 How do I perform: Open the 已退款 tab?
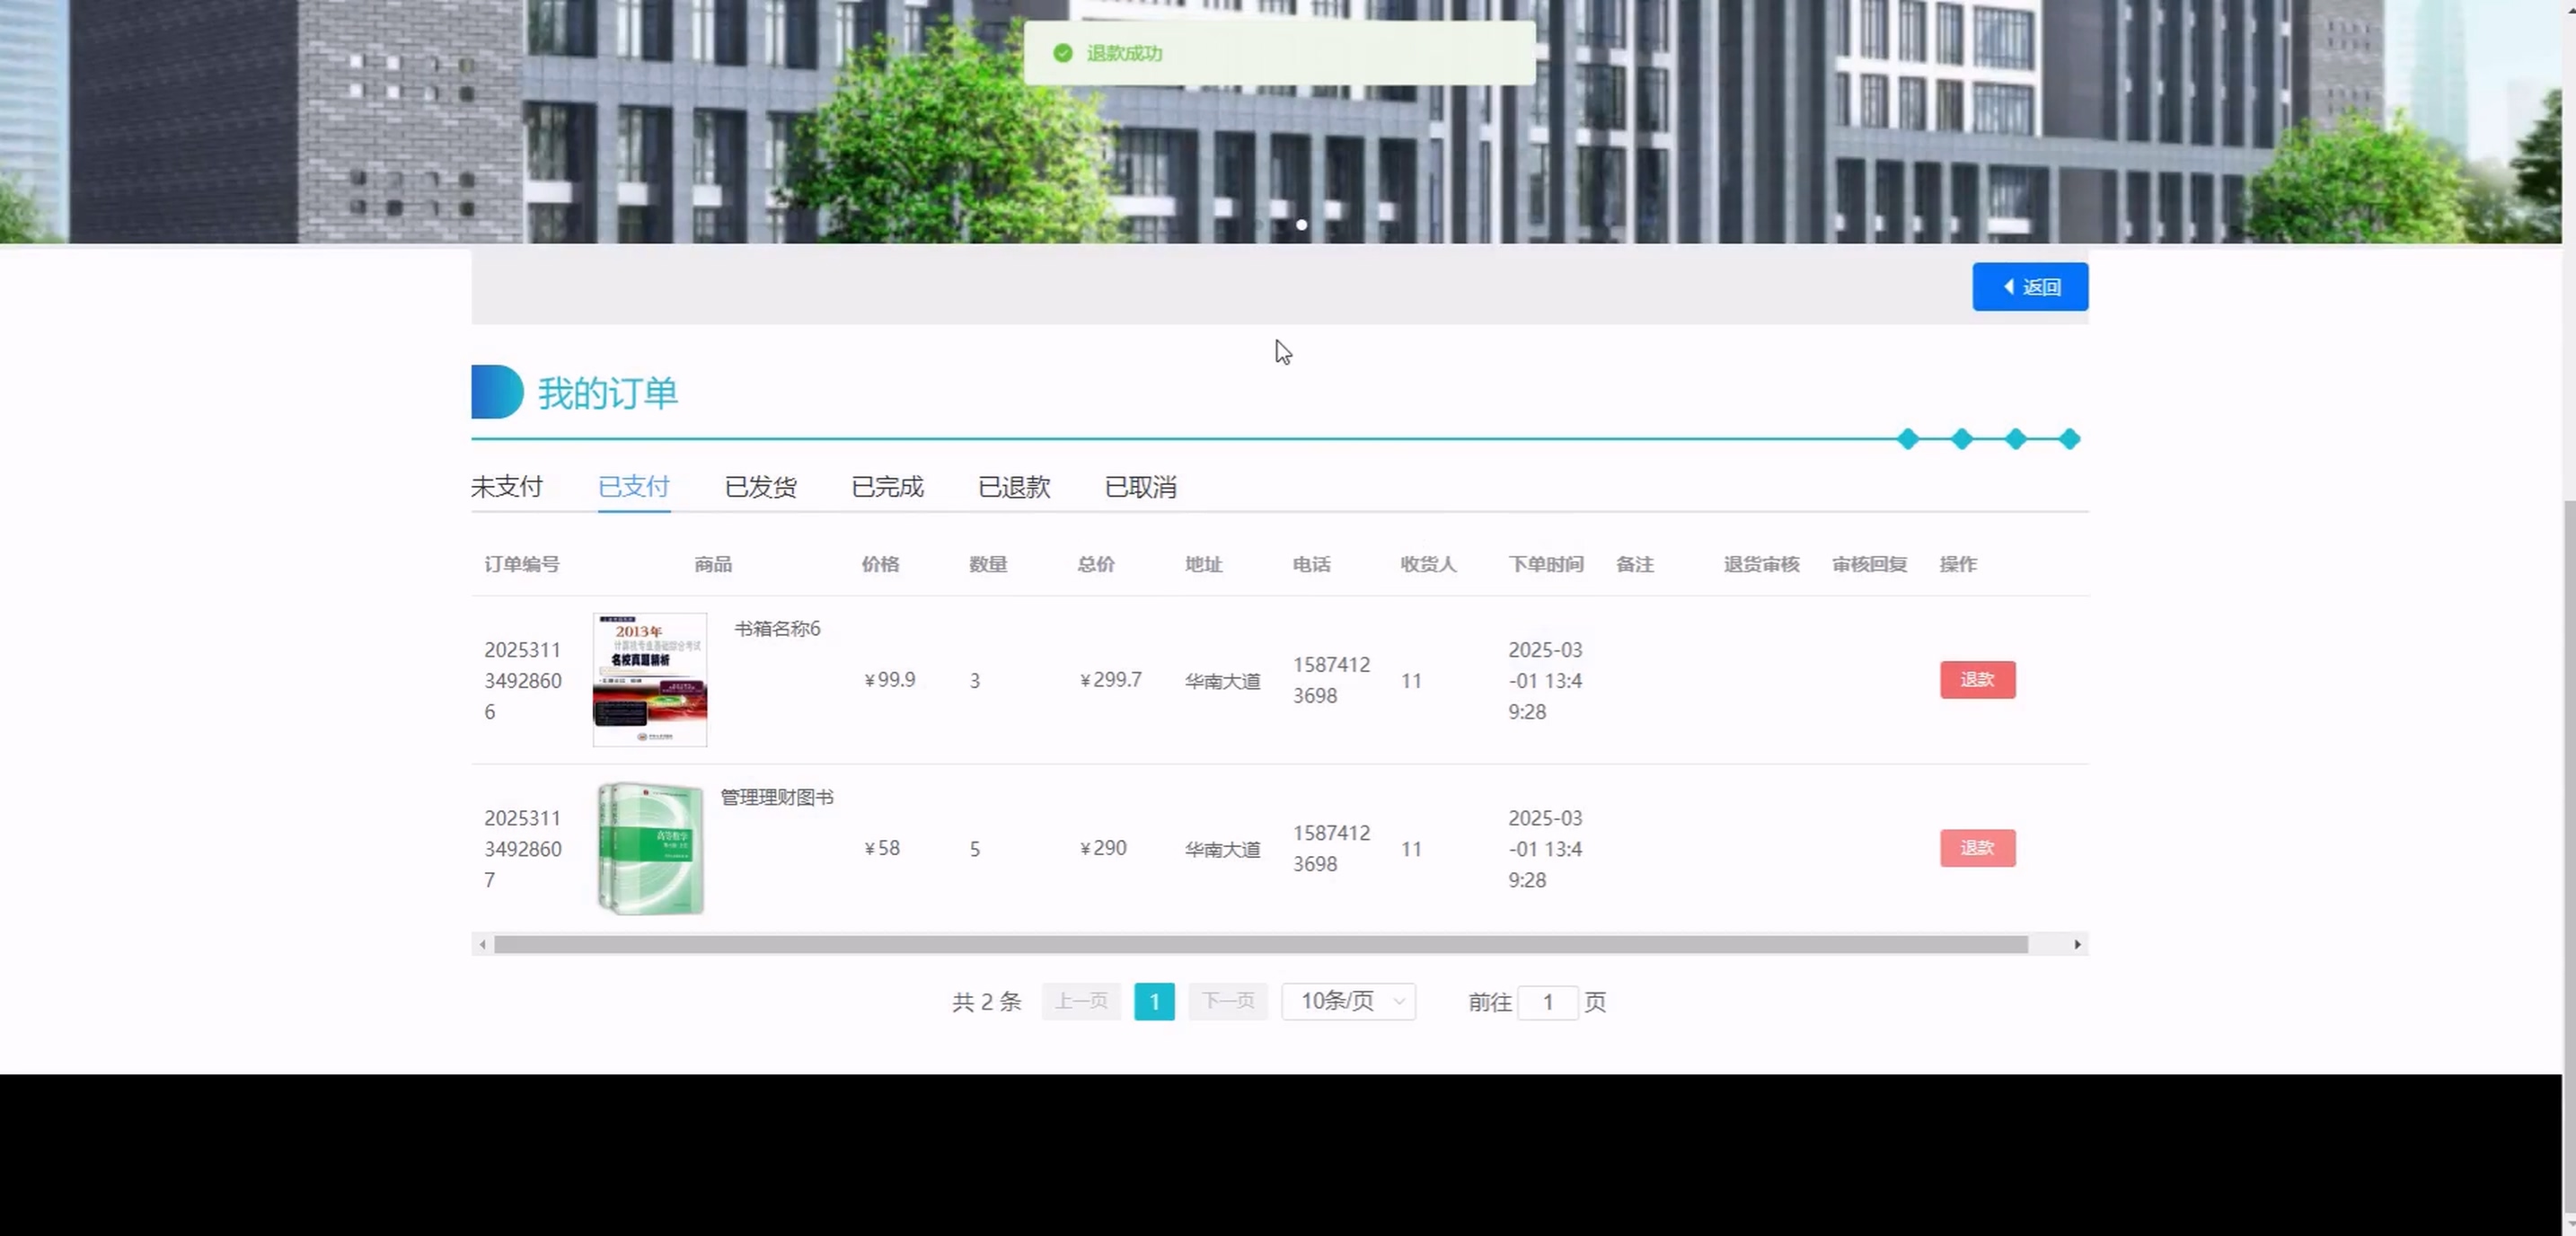(1013, 487)
